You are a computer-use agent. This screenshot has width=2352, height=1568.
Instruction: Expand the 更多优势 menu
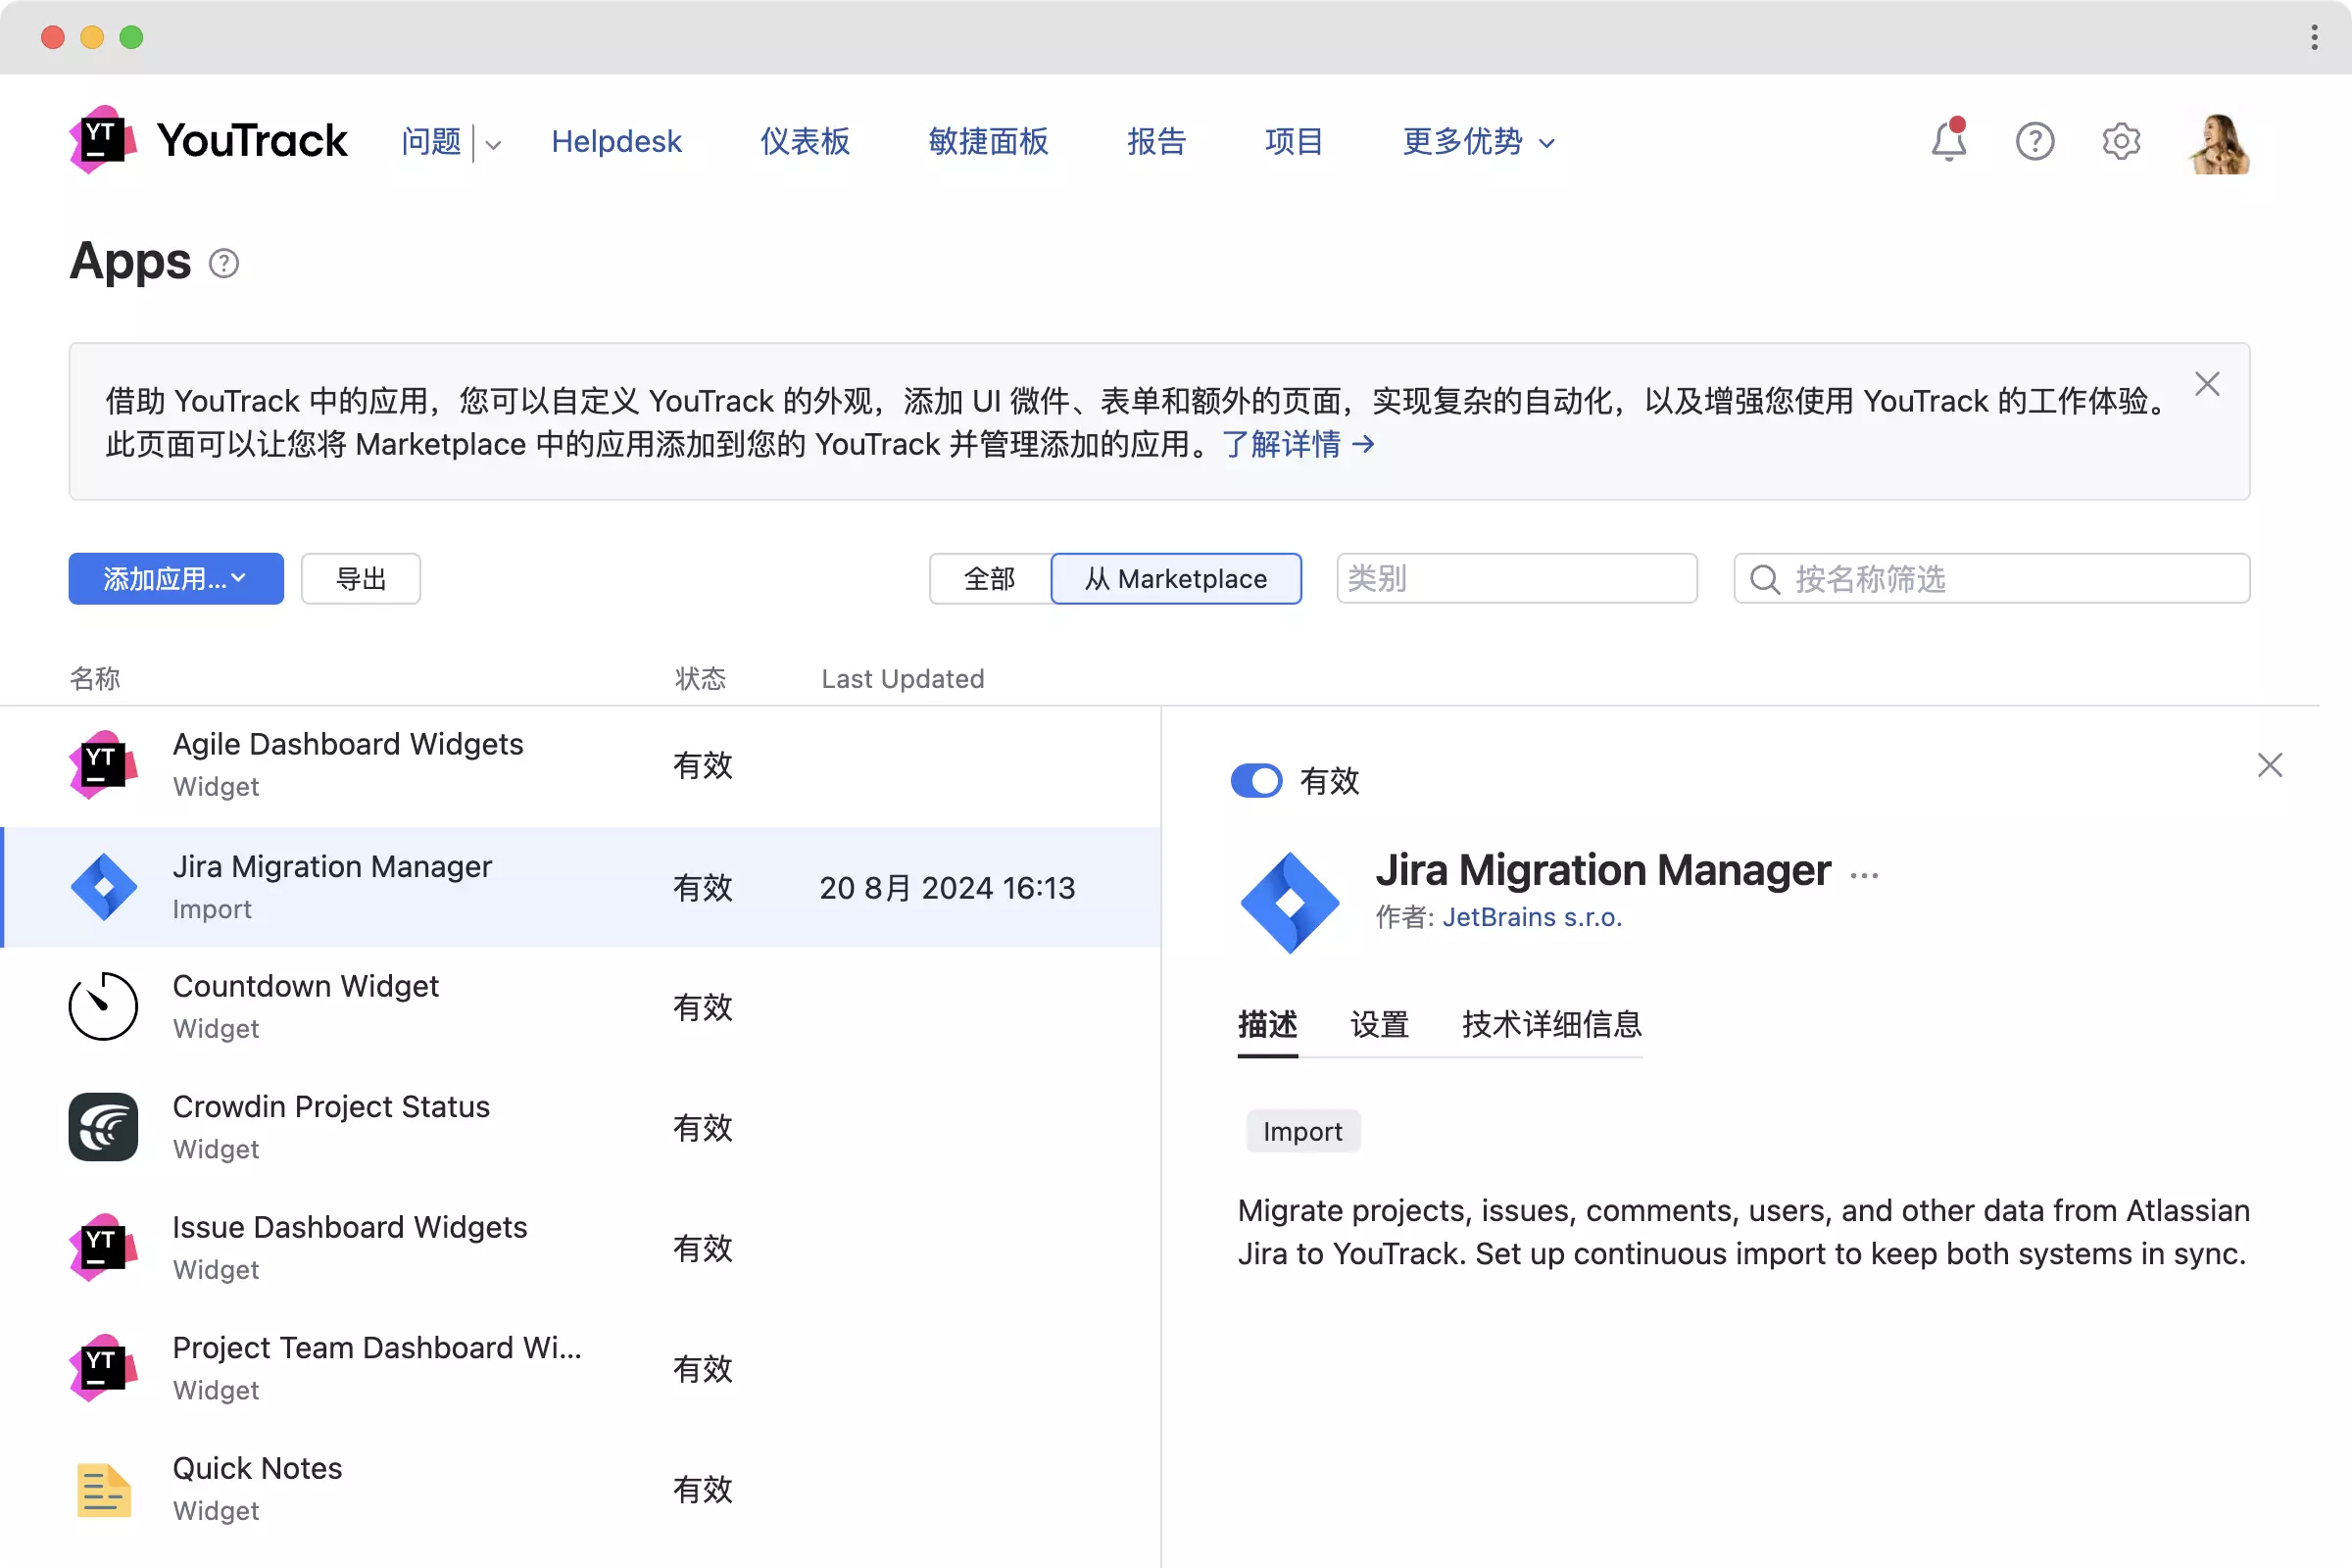click(x=1478, y=142)
